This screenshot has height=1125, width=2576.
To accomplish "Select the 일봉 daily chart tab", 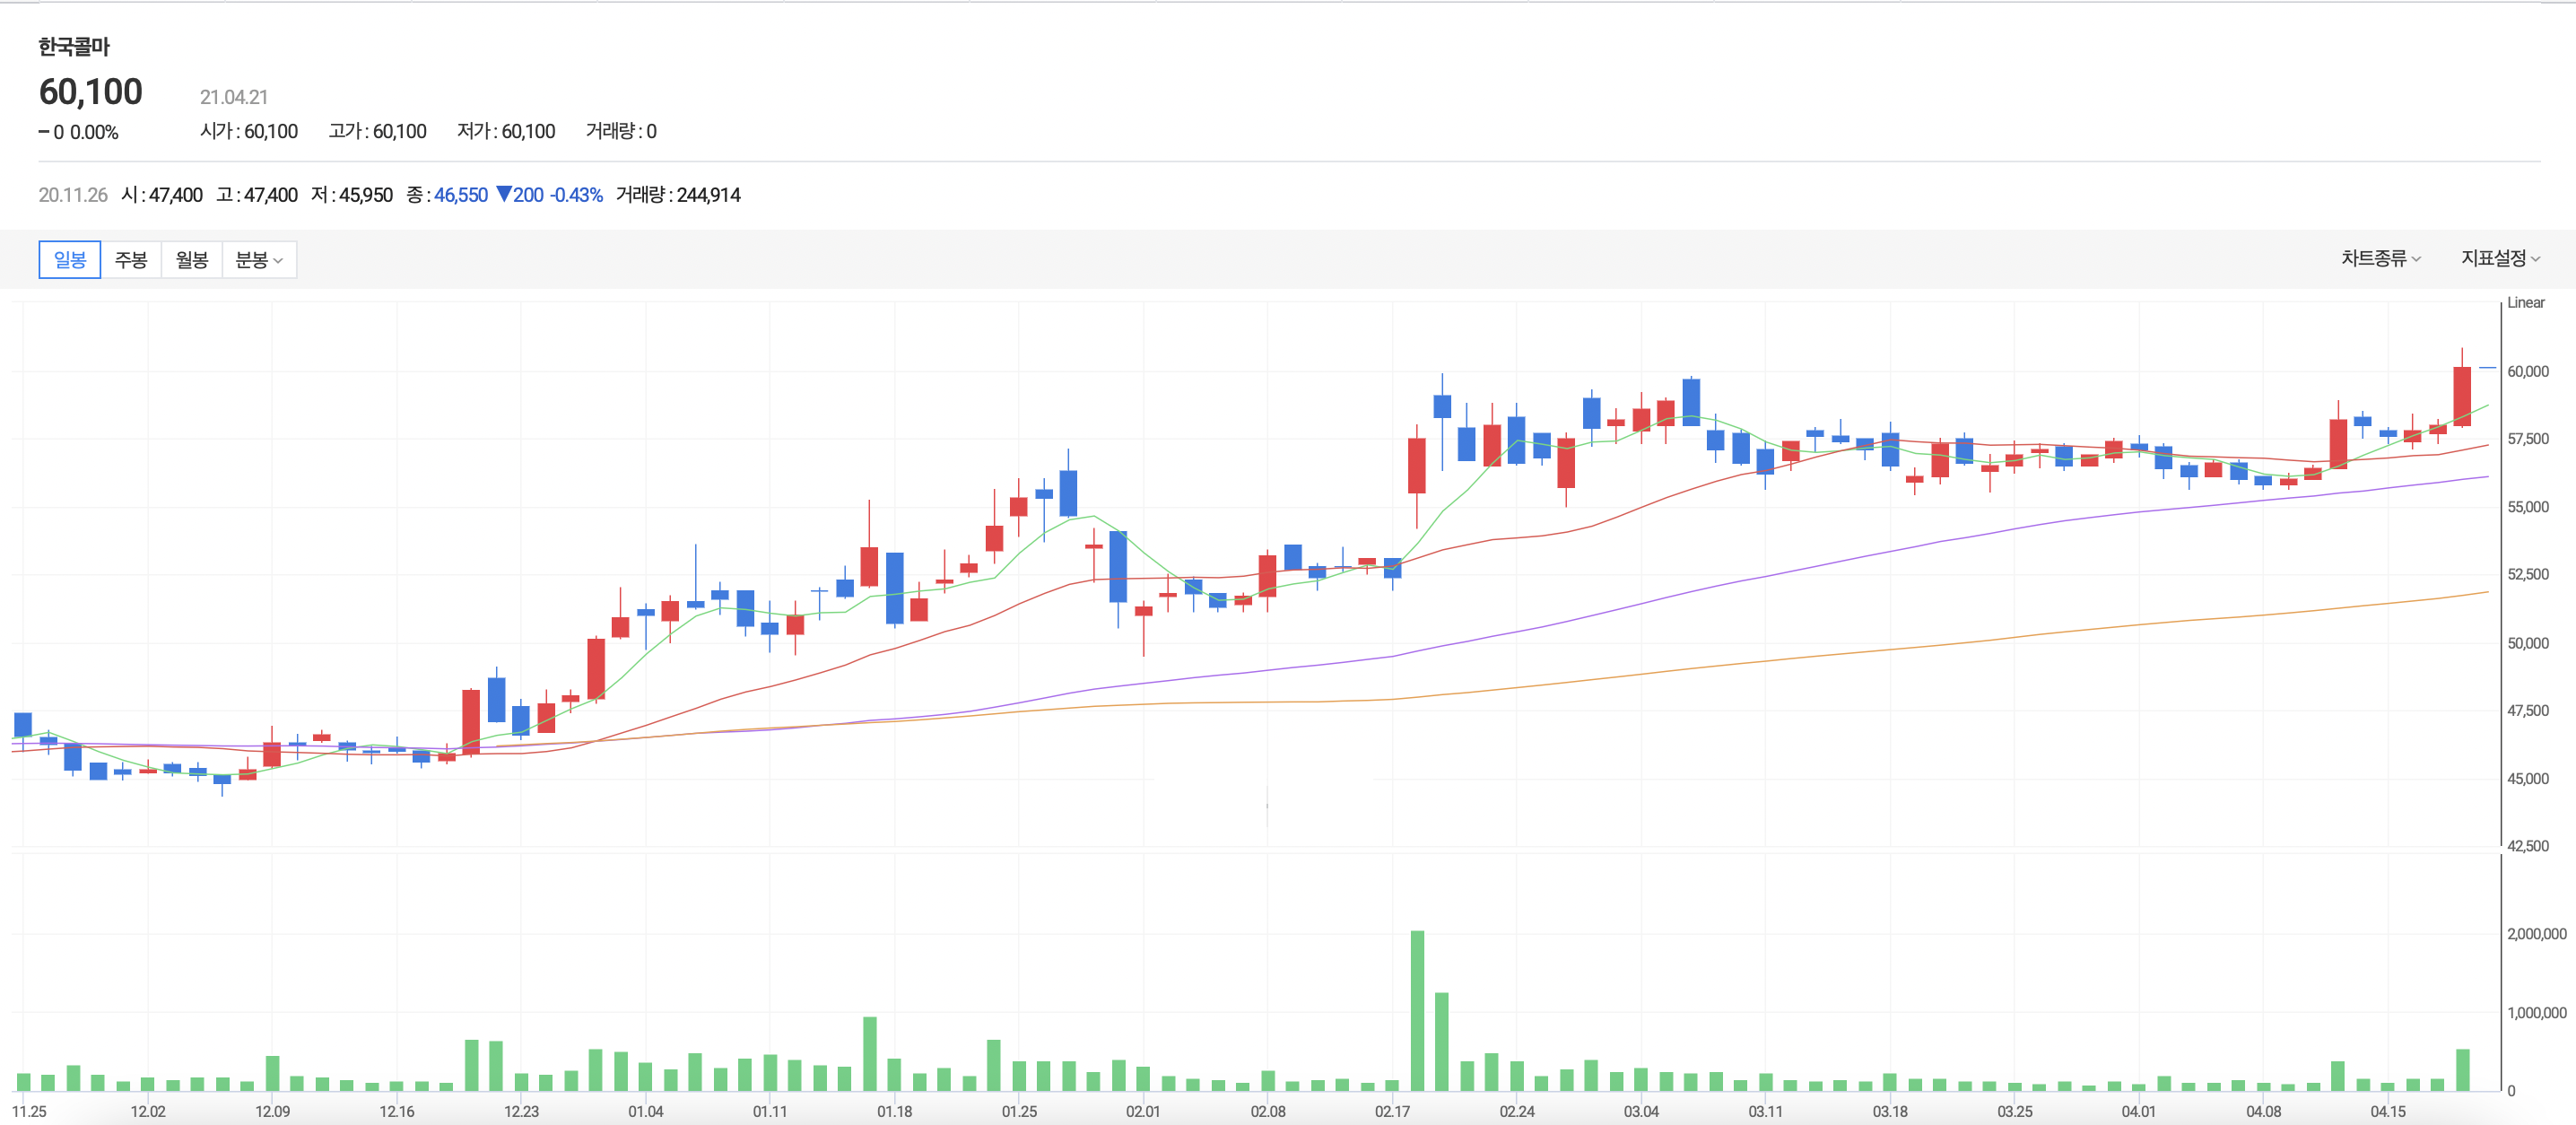I will point(70,260).
